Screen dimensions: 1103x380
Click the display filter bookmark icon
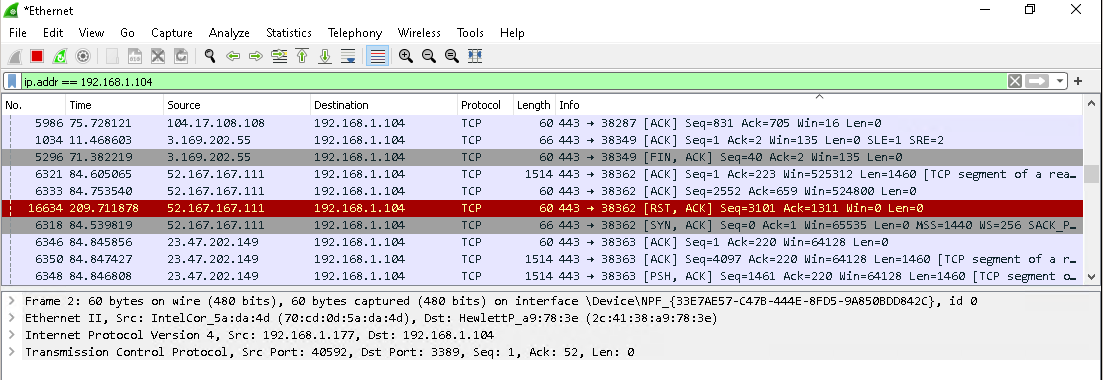(x=13, y=82)
